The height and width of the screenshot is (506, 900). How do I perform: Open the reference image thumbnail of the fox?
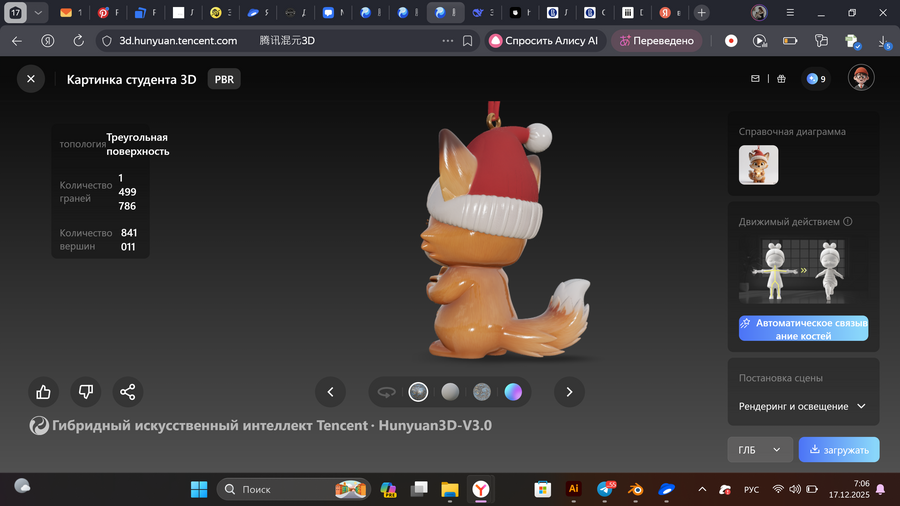[x=758, y=165]
